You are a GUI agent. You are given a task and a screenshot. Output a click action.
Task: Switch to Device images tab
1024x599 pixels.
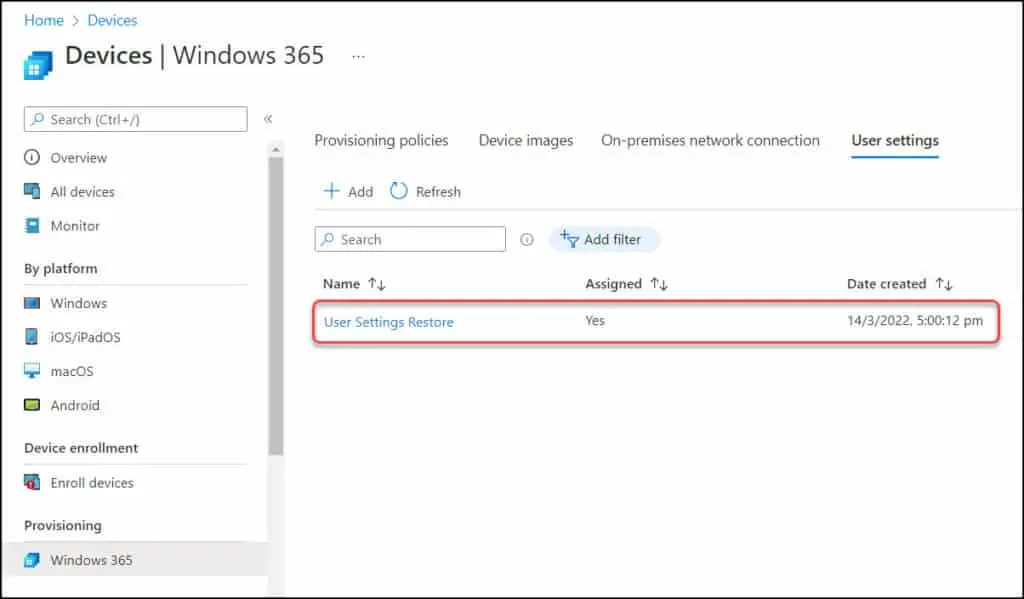(526, 140)
